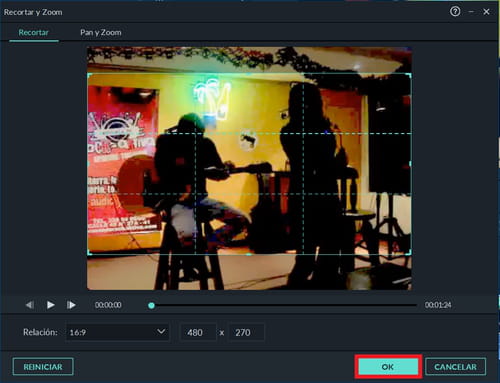
Task: Step forward to the next frame
Action: point(71,305)
